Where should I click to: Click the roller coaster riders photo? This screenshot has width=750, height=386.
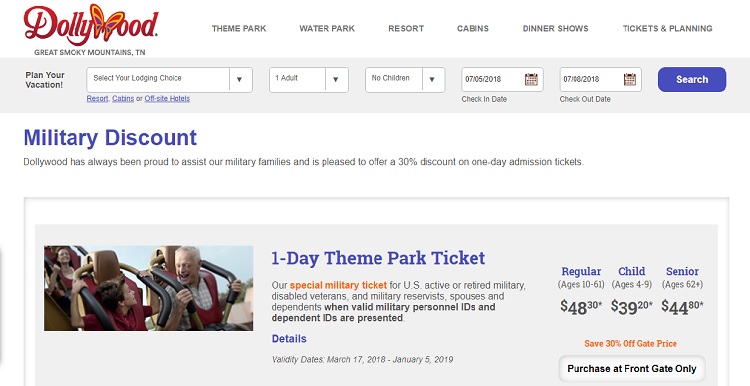(x=149, y=288)
